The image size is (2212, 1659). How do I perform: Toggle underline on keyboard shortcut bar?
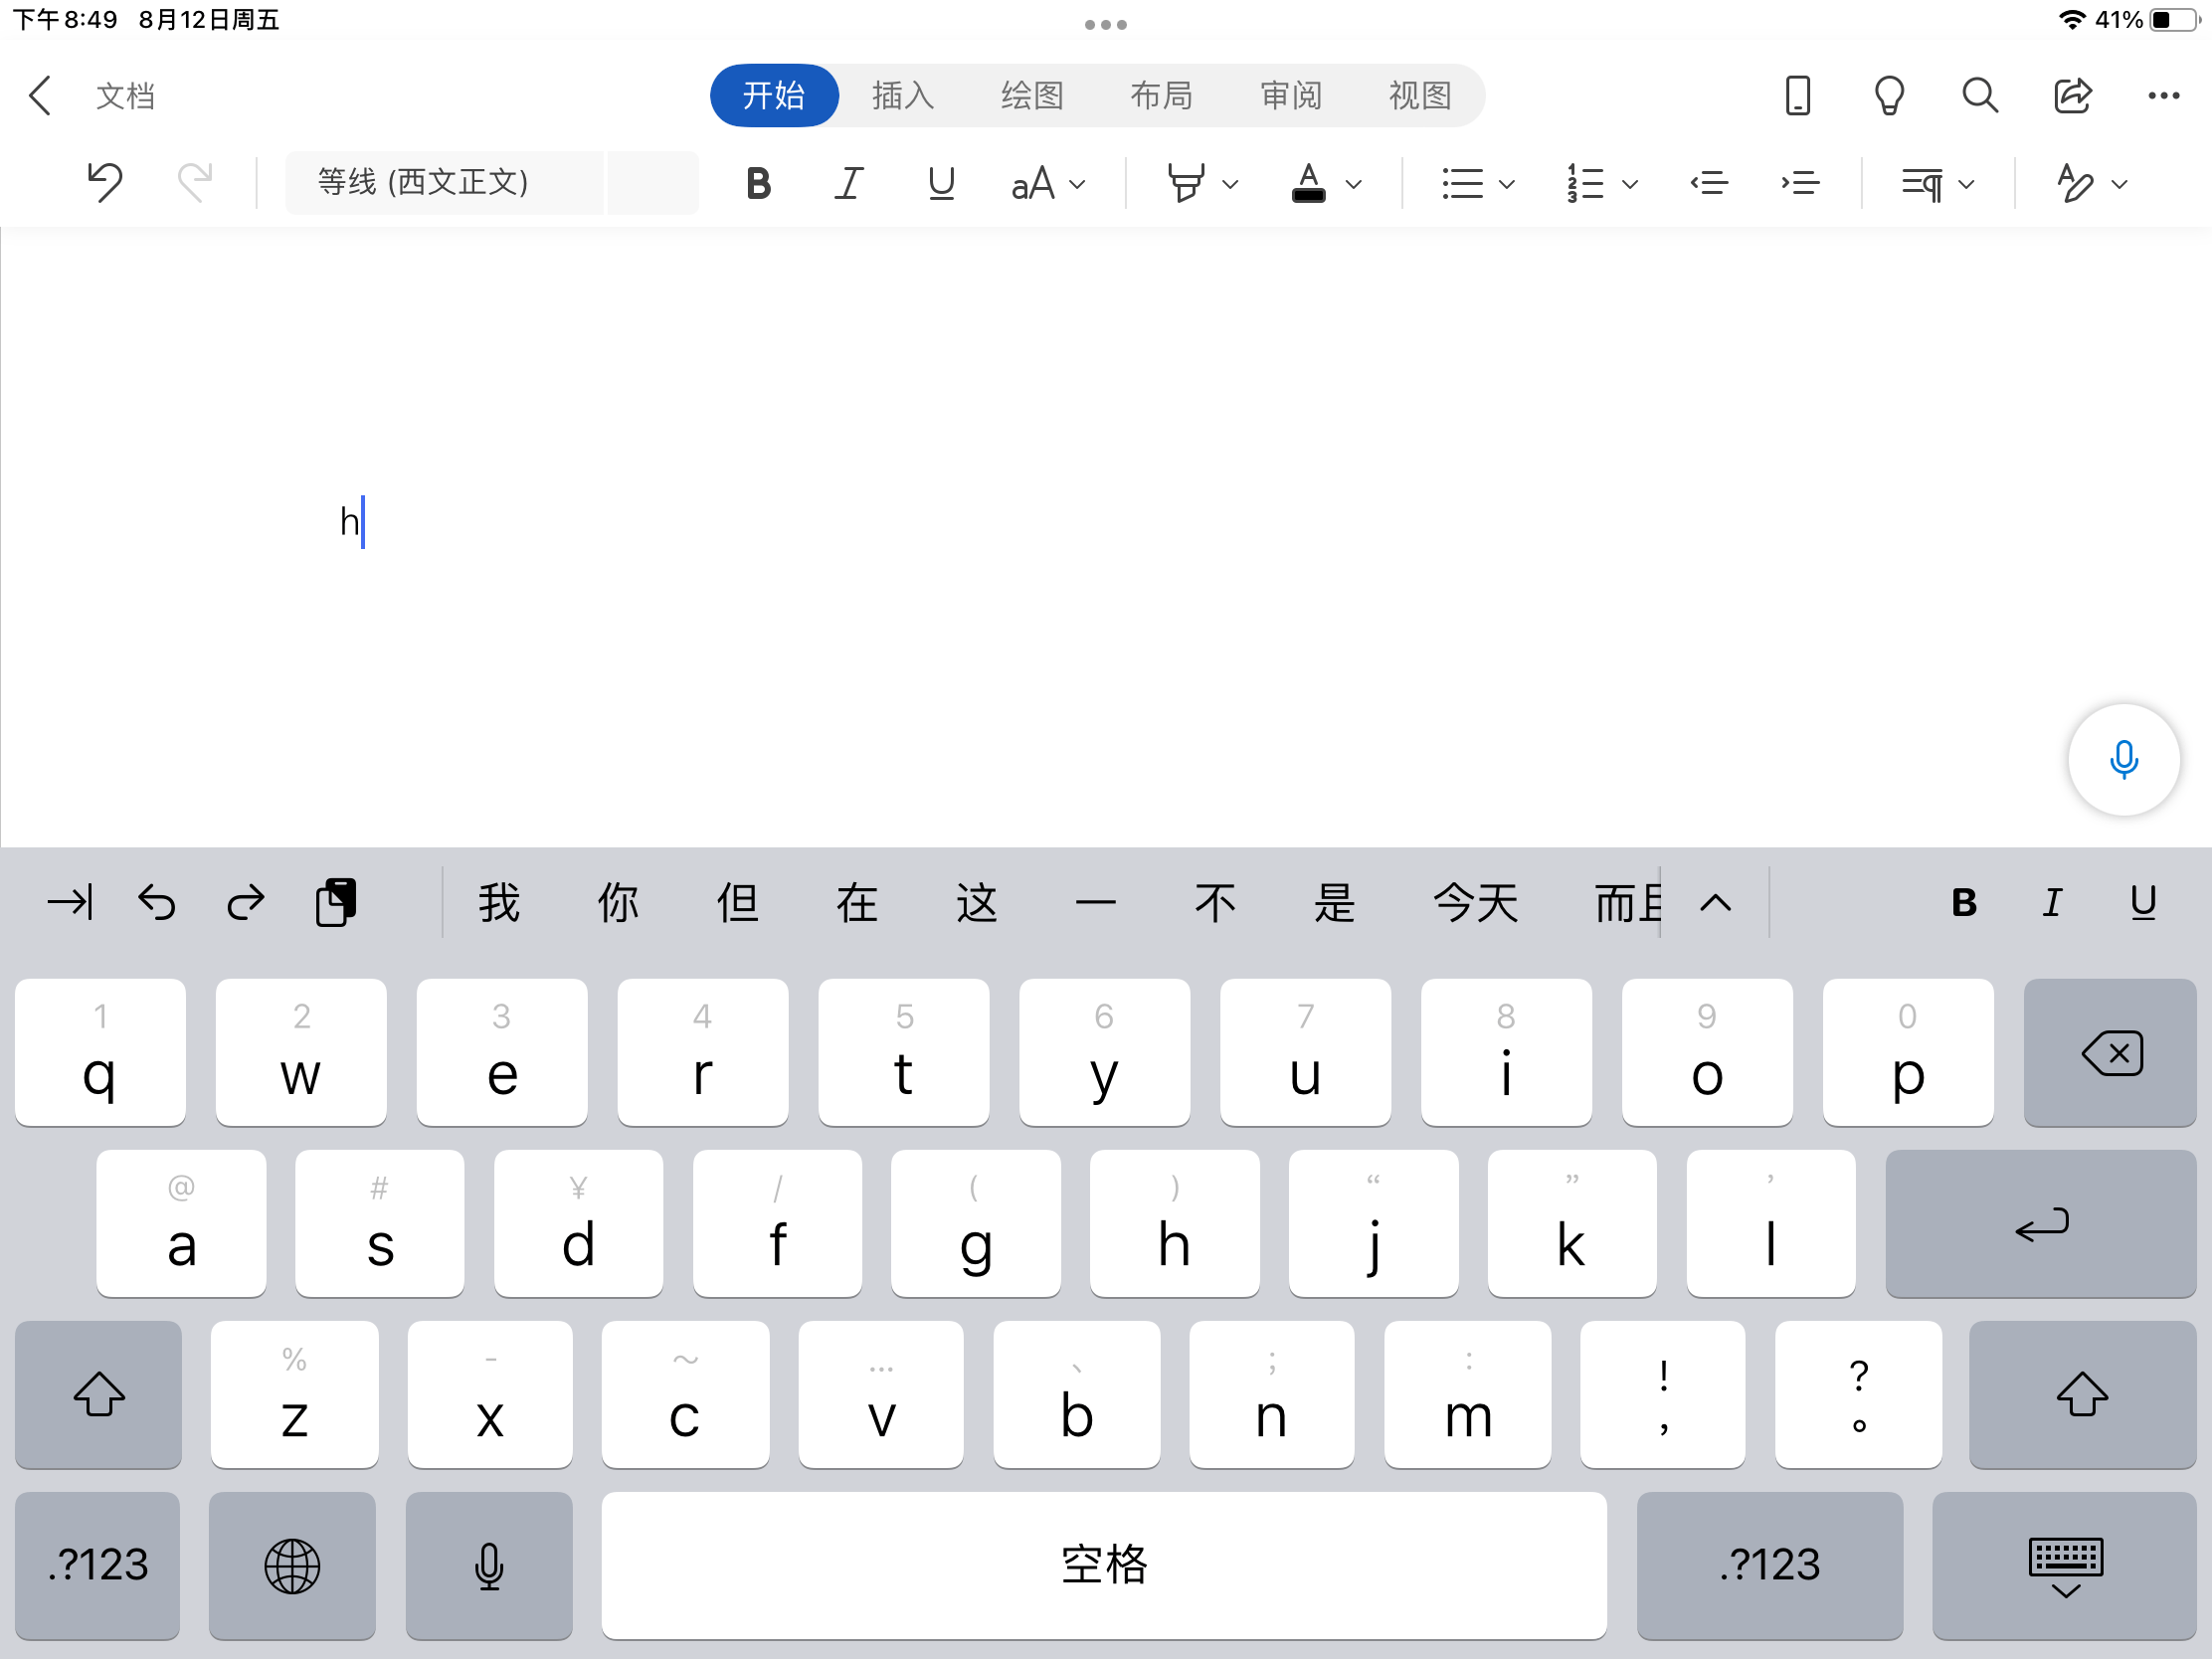point(2142,903)
